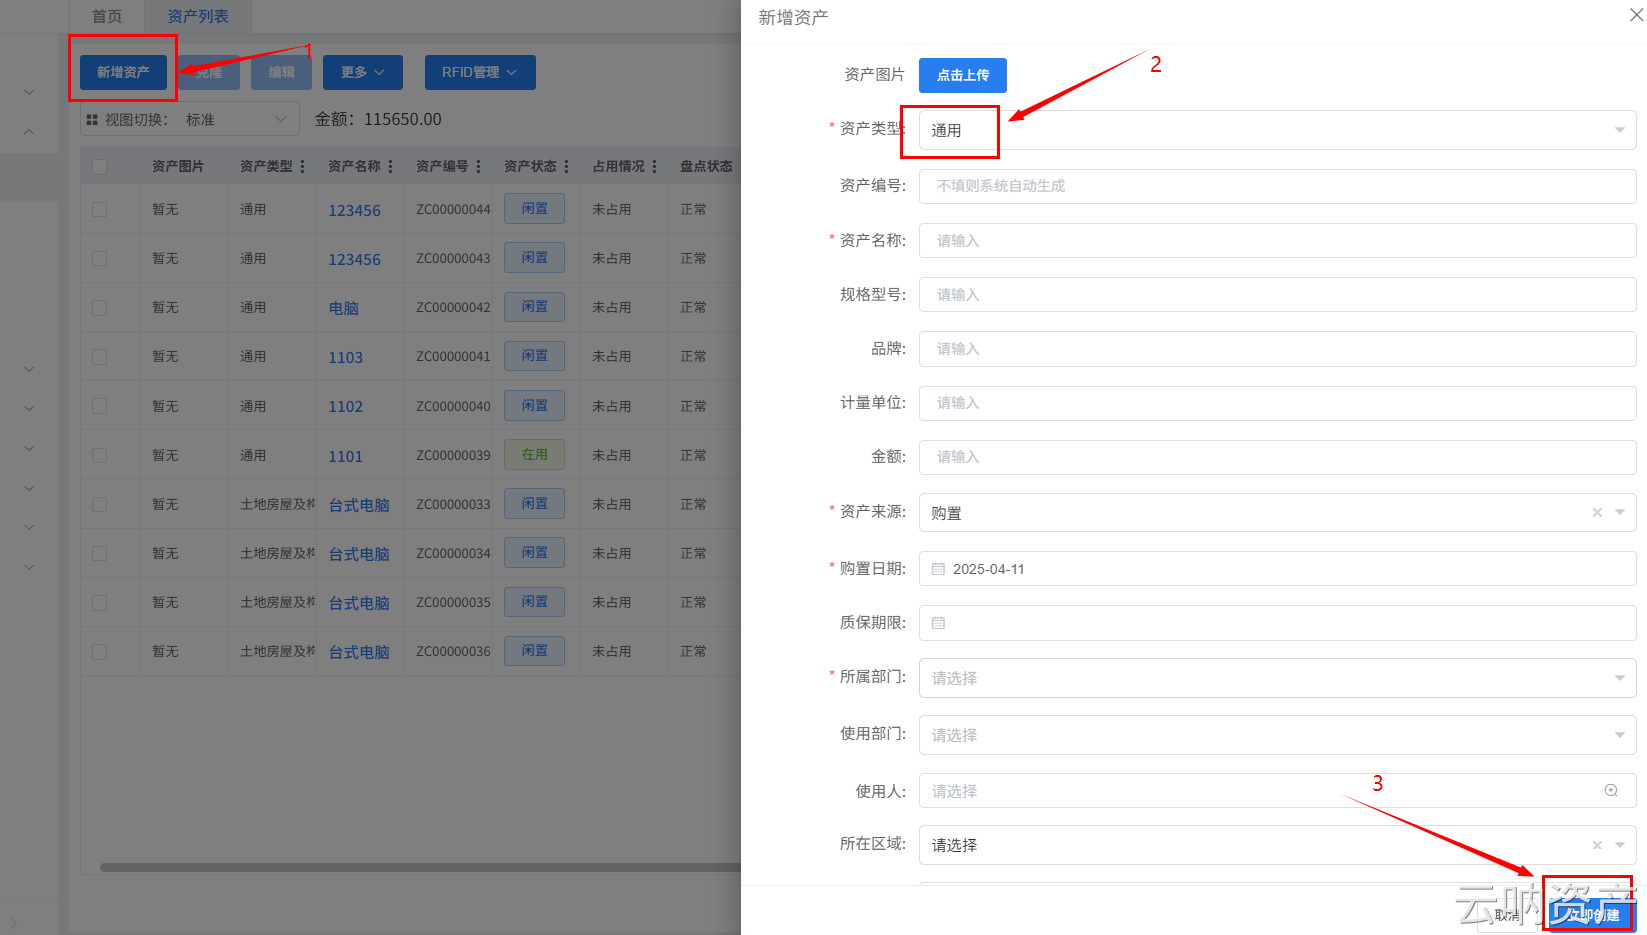Image resolution: width=1647 pixels, height=935 pixels.
Task: Click the horizontal scrollbar under the asset table
Action: (x=420, y=867)
